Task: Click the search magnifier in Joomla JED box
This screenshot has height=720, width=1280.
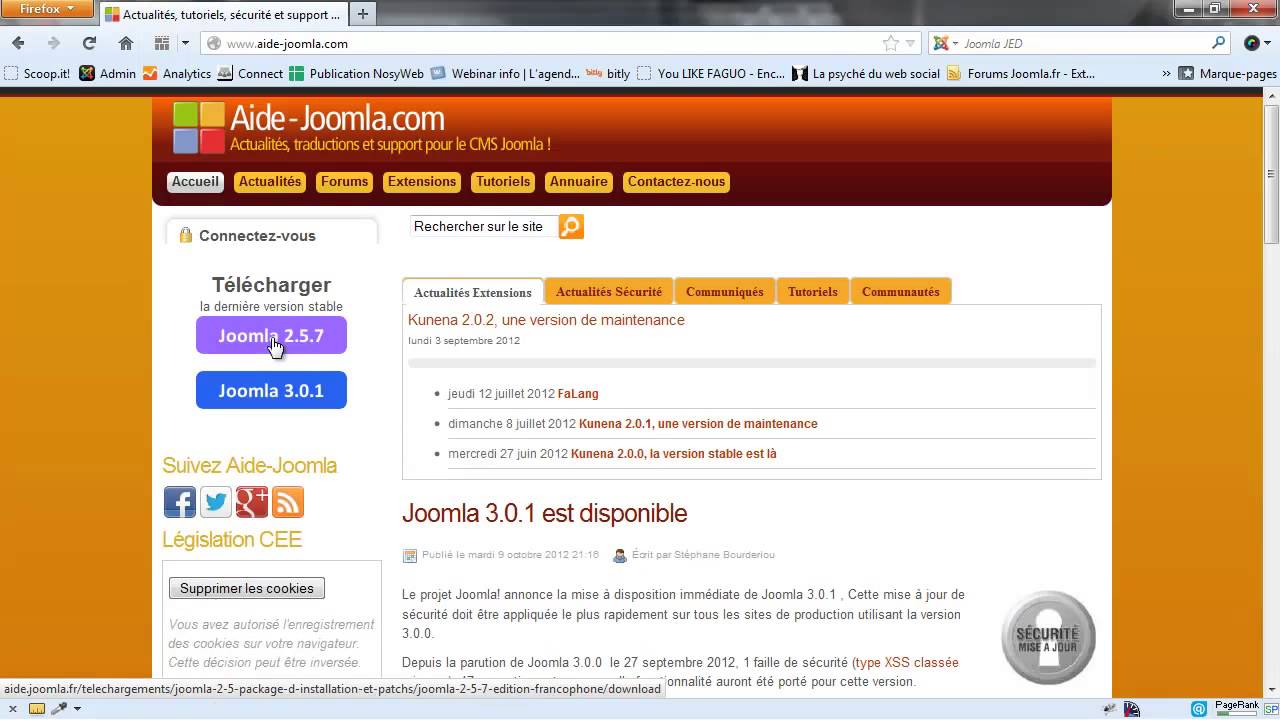Action: tap(1218, 43)
